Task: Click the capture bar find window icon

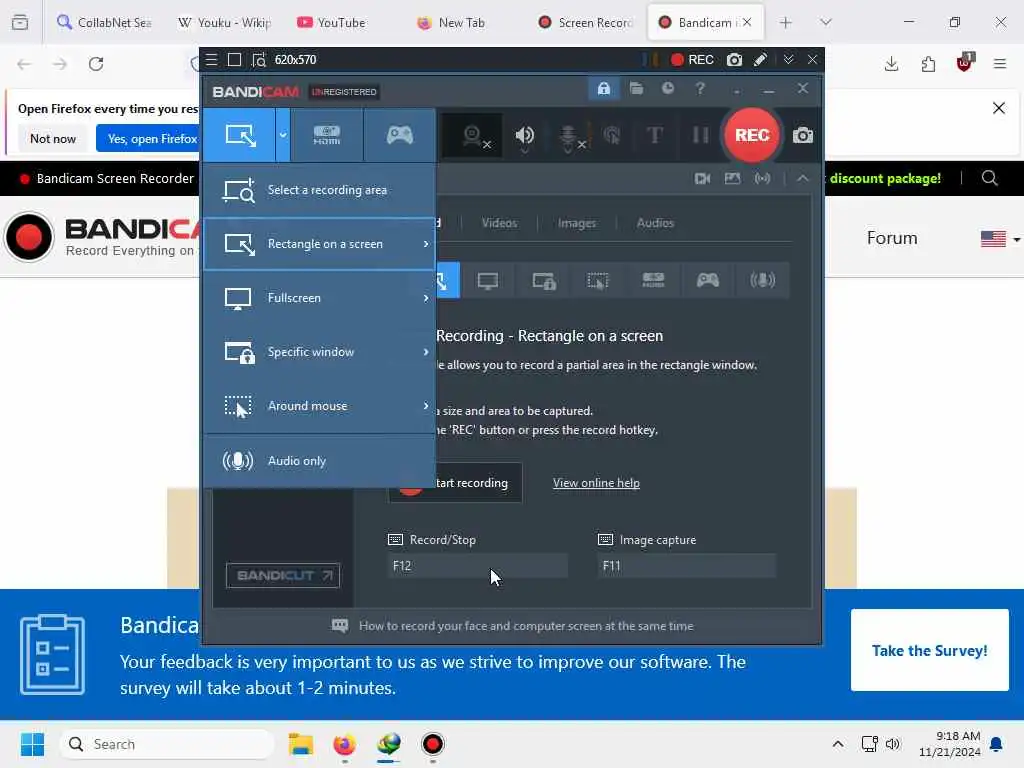Action: coord(259,60)
